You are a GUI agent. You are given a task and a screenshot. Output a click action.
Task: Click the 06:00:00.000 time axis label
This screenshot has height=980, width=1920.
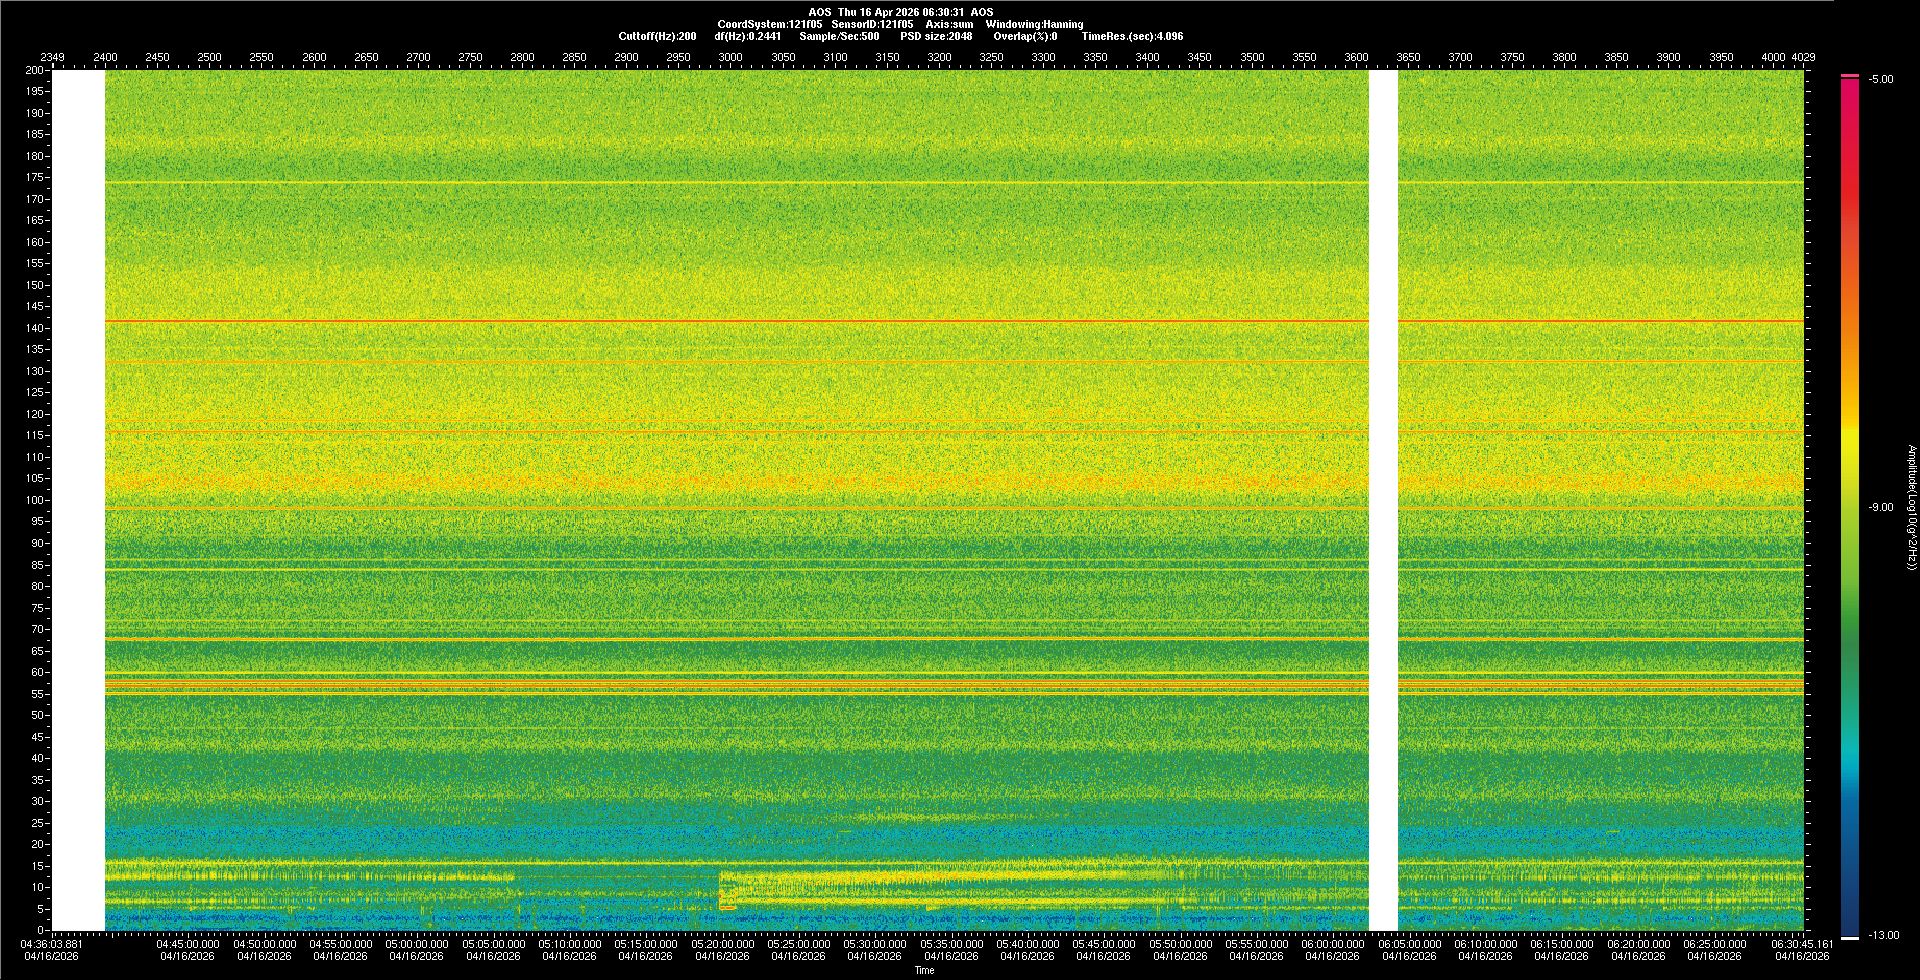[1333, 944]
